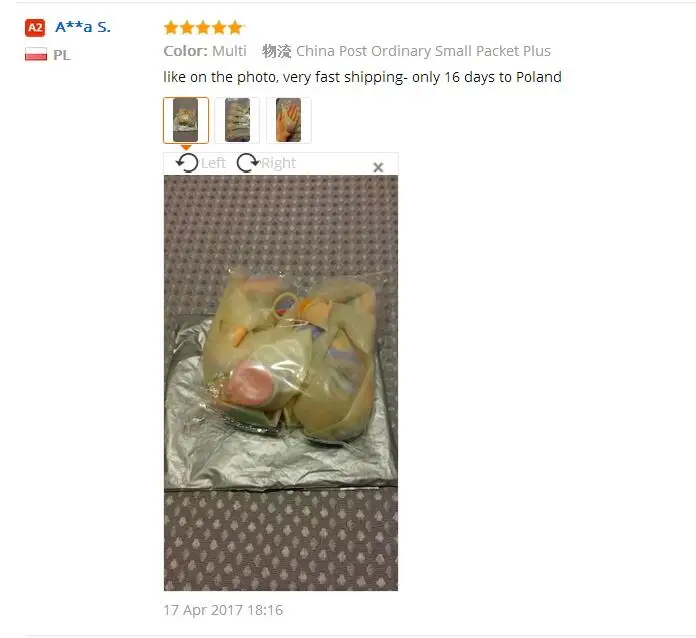Click the Color: Multi text
696x638 pixels.
pos(205,51)
